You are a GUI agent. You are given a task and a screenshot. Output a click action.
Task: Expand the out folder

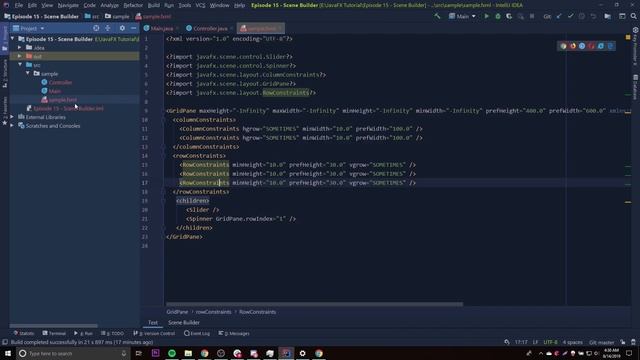[20, 56]
